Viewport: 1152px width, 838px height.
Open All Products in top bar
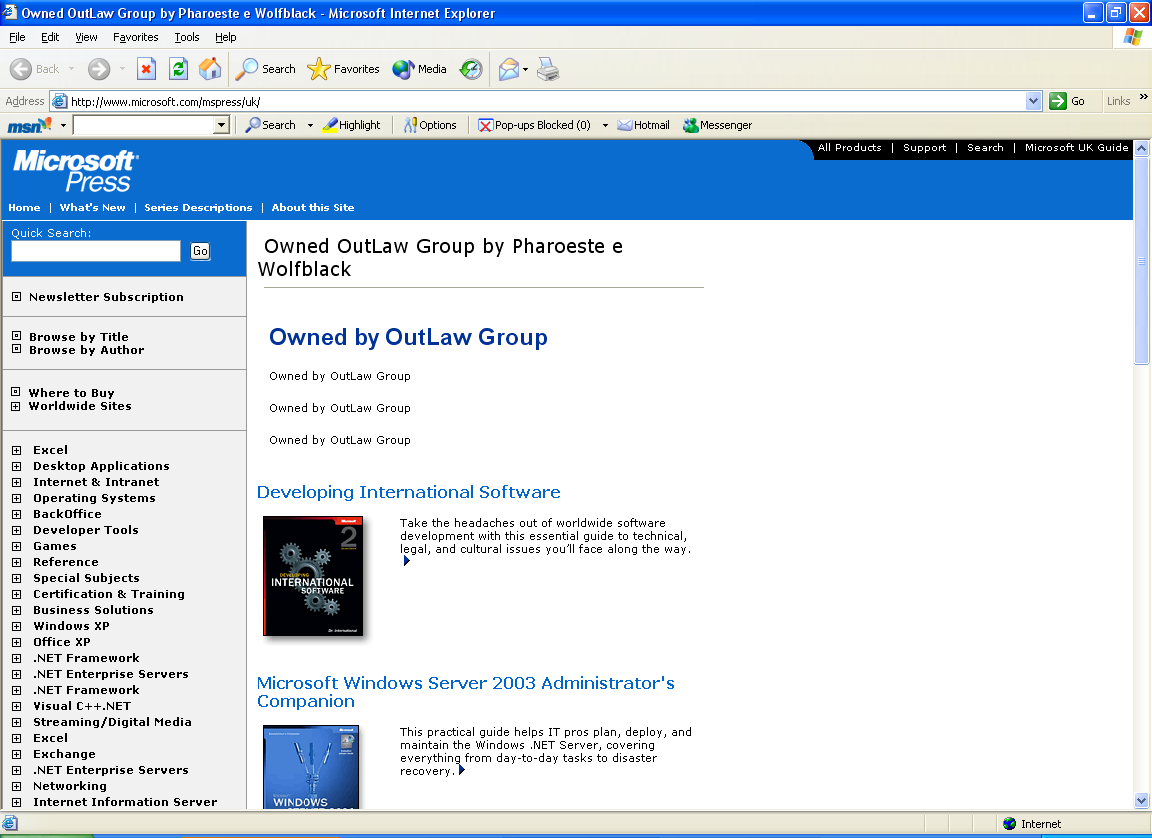click(x=849, y=148)
